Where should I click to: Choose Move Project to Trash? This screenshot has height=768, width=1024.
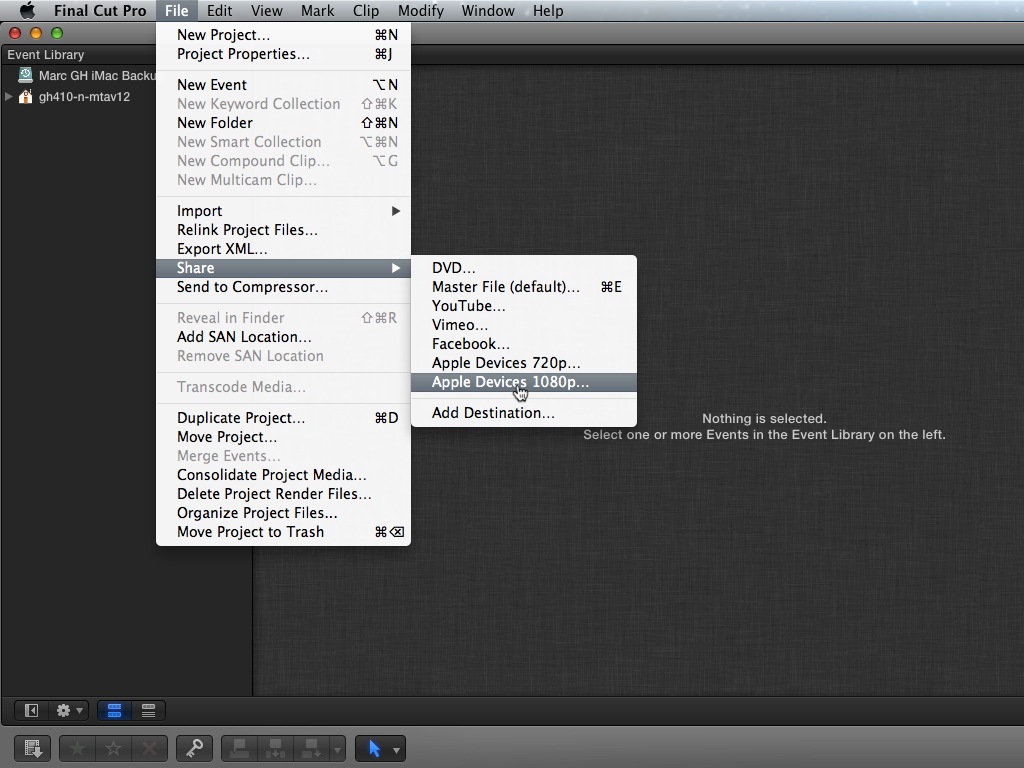[283, 532]
